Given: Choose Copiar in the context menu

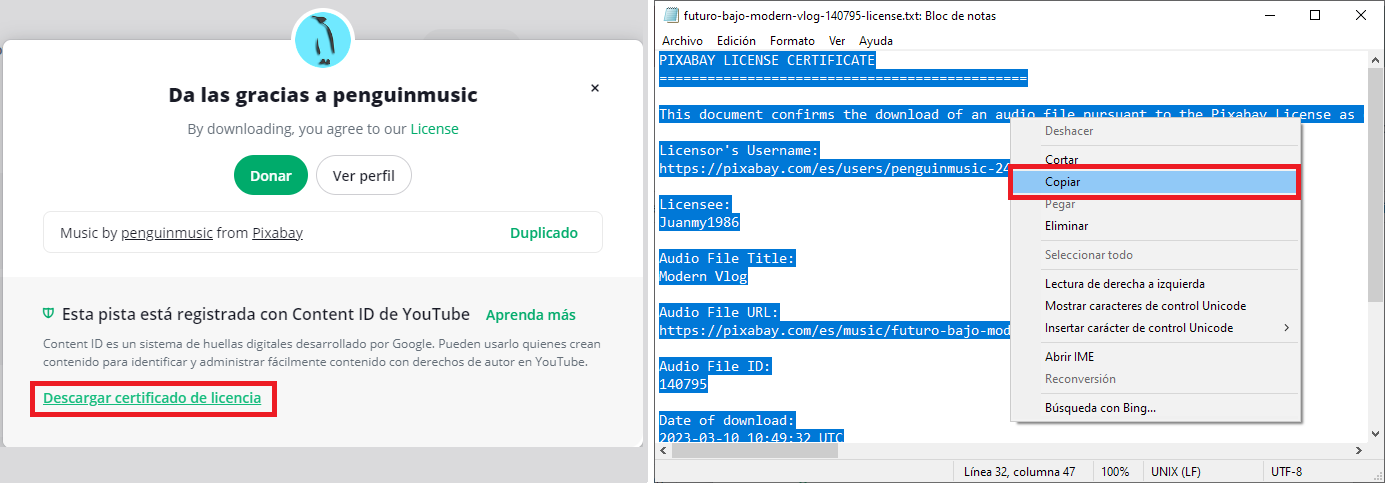Looking at the screenshot, I should [x=1155, y=182].
